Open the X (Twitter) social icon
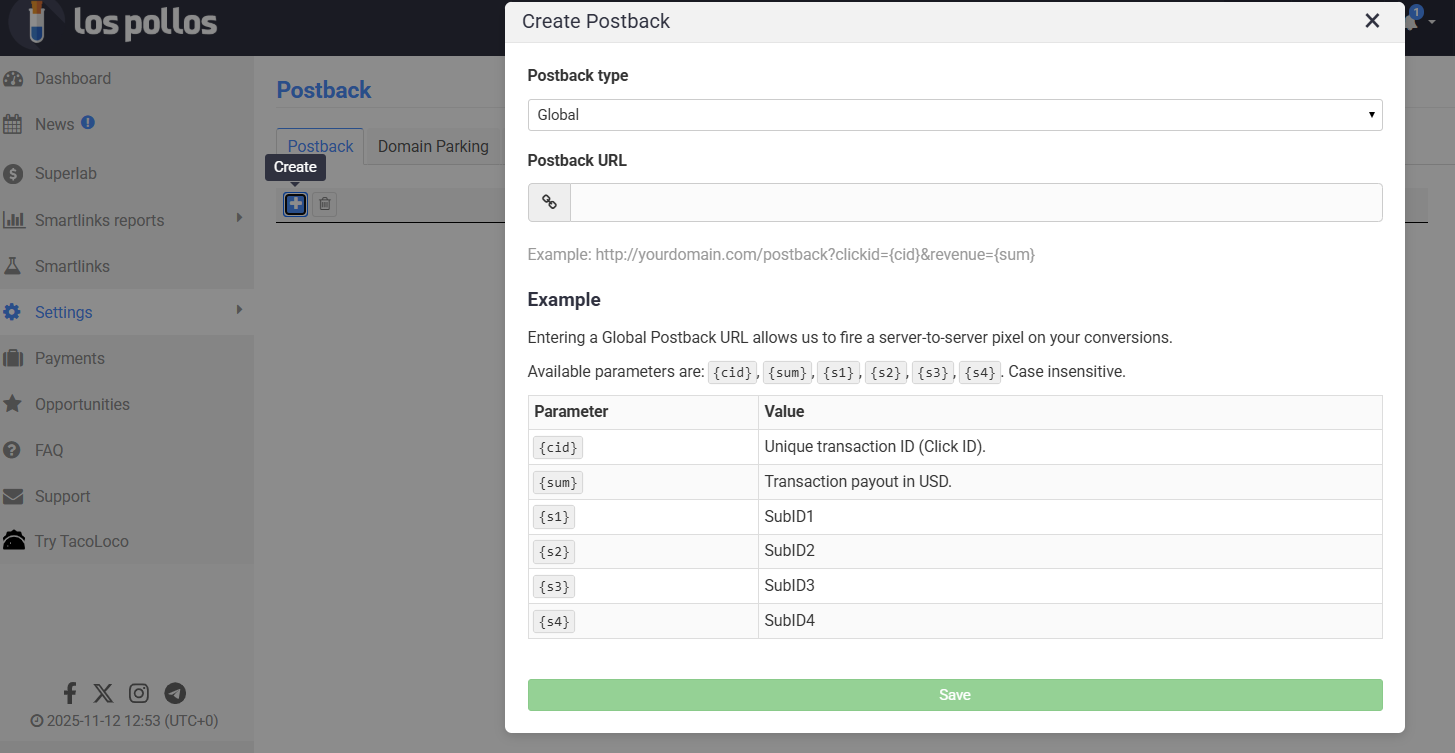 click(x=103, y=693)
